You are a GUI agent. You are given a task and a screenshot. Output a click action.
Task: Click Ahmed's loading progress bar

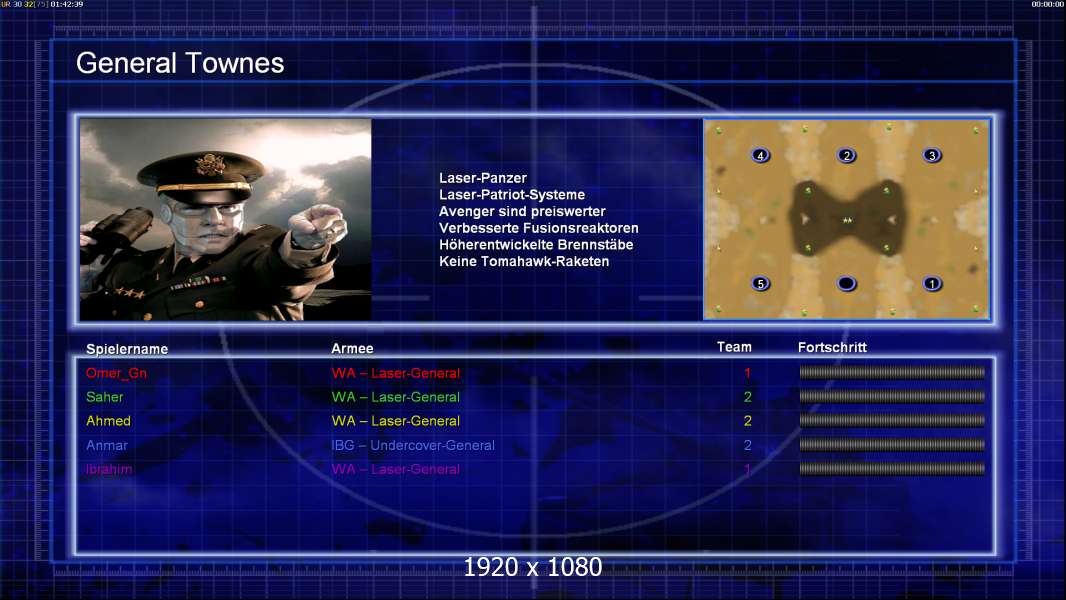(x=892, y=421)
